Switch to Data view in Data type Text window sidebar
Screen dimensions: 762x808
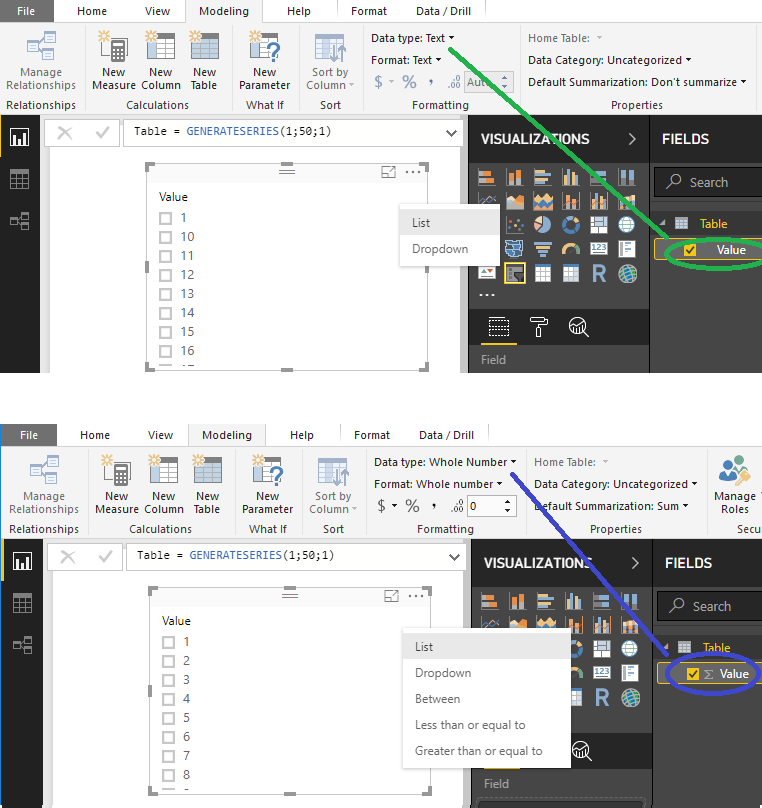pyautogui.click(x=20, y=179)
